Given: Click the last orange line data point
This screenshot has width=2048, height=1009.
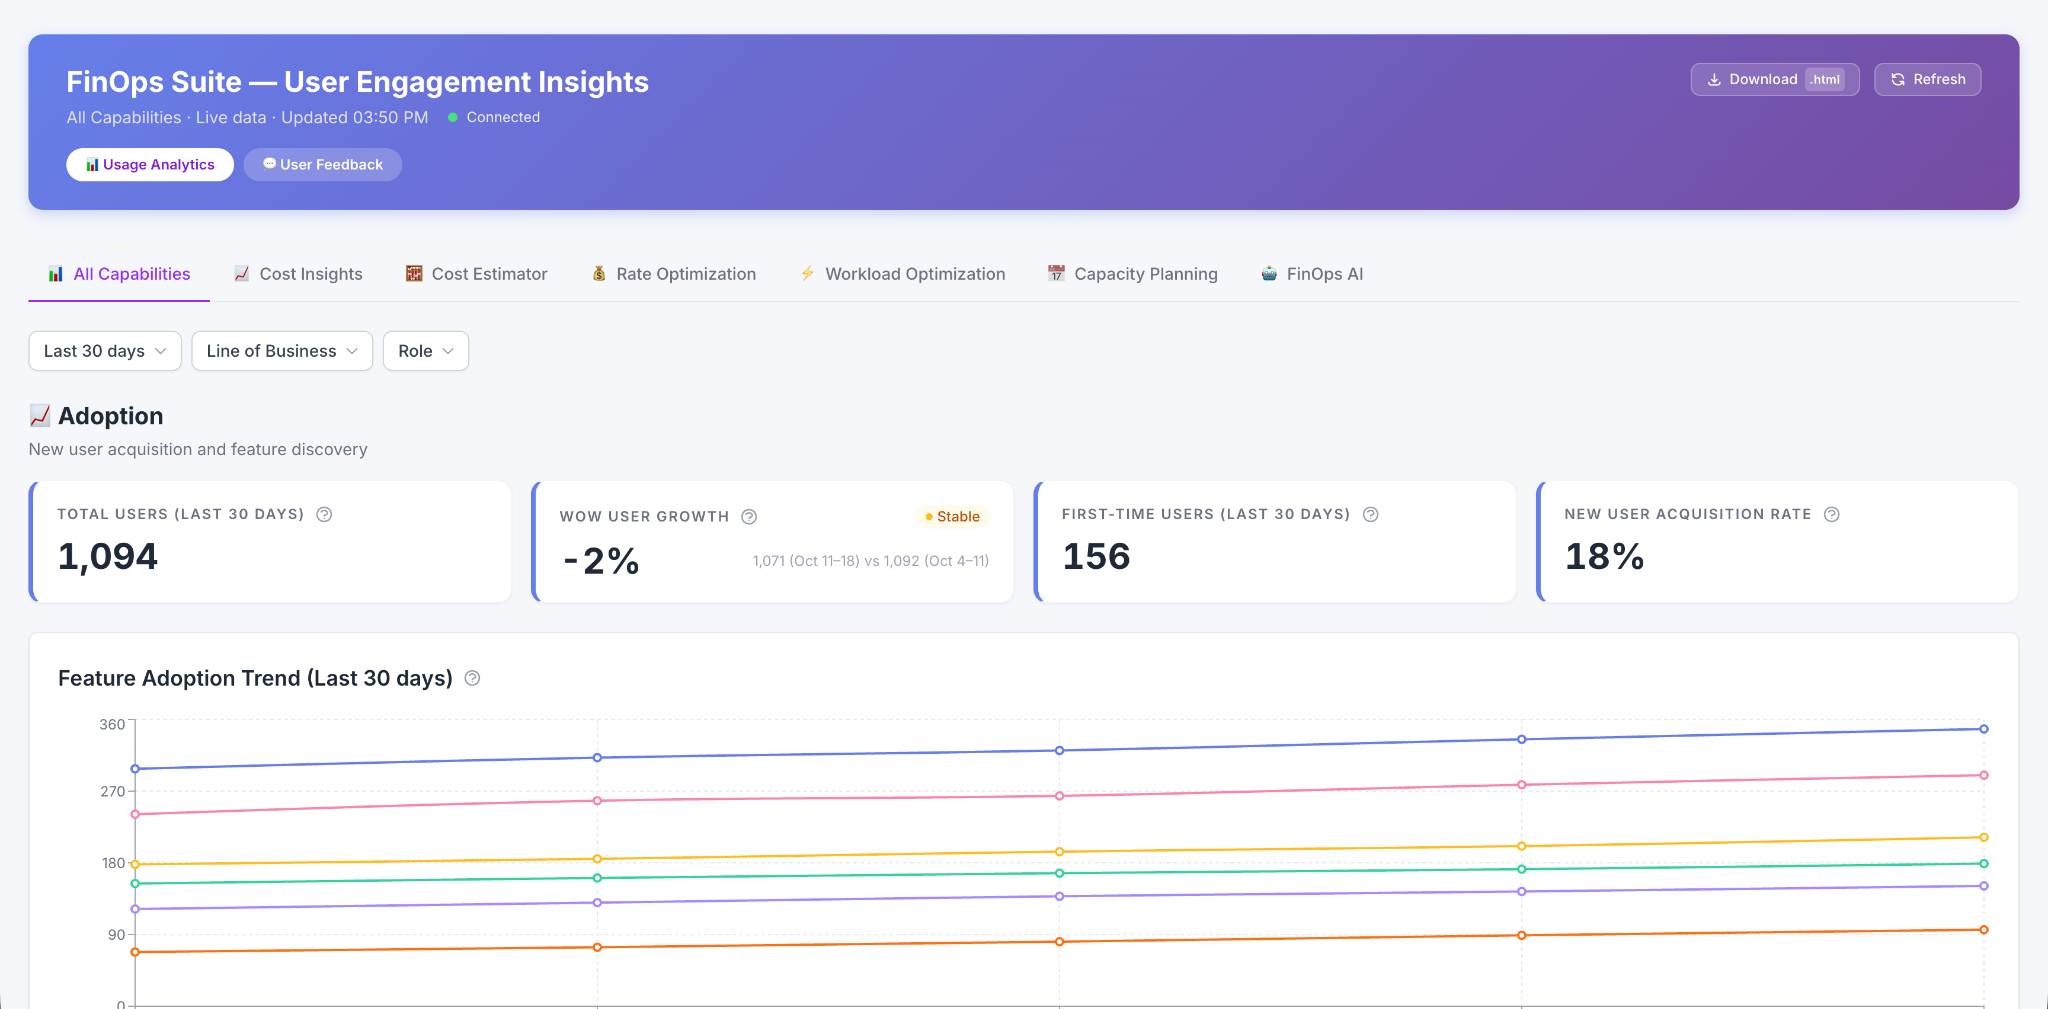Looking at the screenshot, I should [1984, 930].
